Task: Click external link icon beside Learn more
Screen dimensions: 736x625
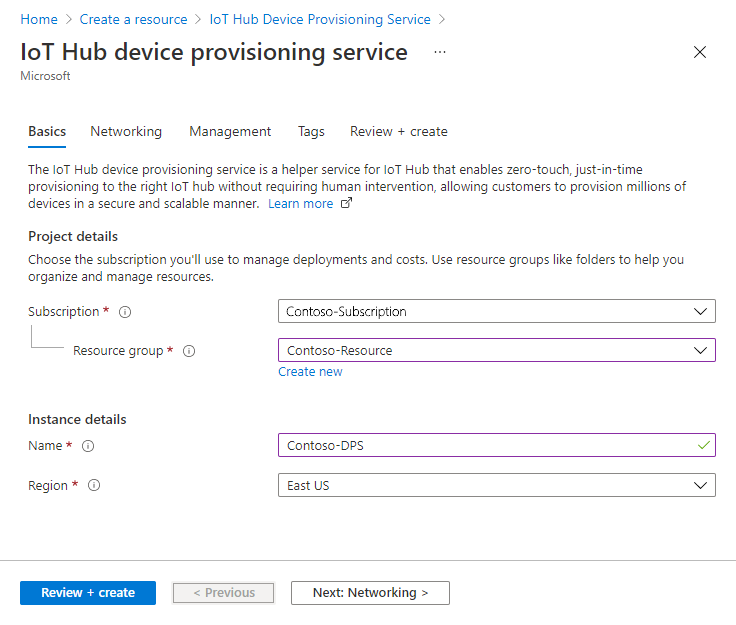Action: coord(347,204)
